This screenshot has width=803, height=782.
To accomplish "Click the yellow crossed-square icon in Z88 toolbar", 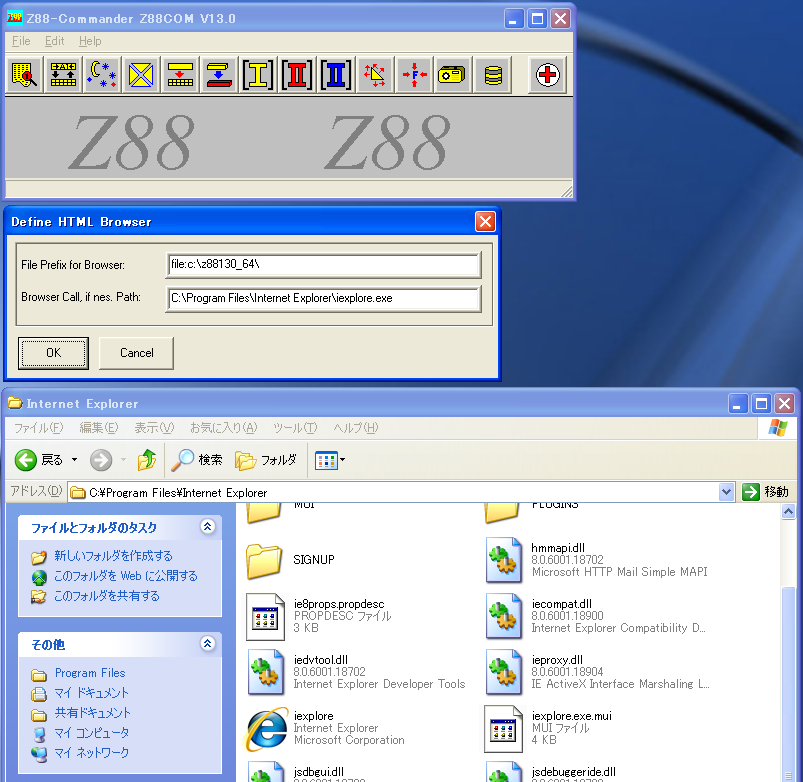I will click(141, 75).
